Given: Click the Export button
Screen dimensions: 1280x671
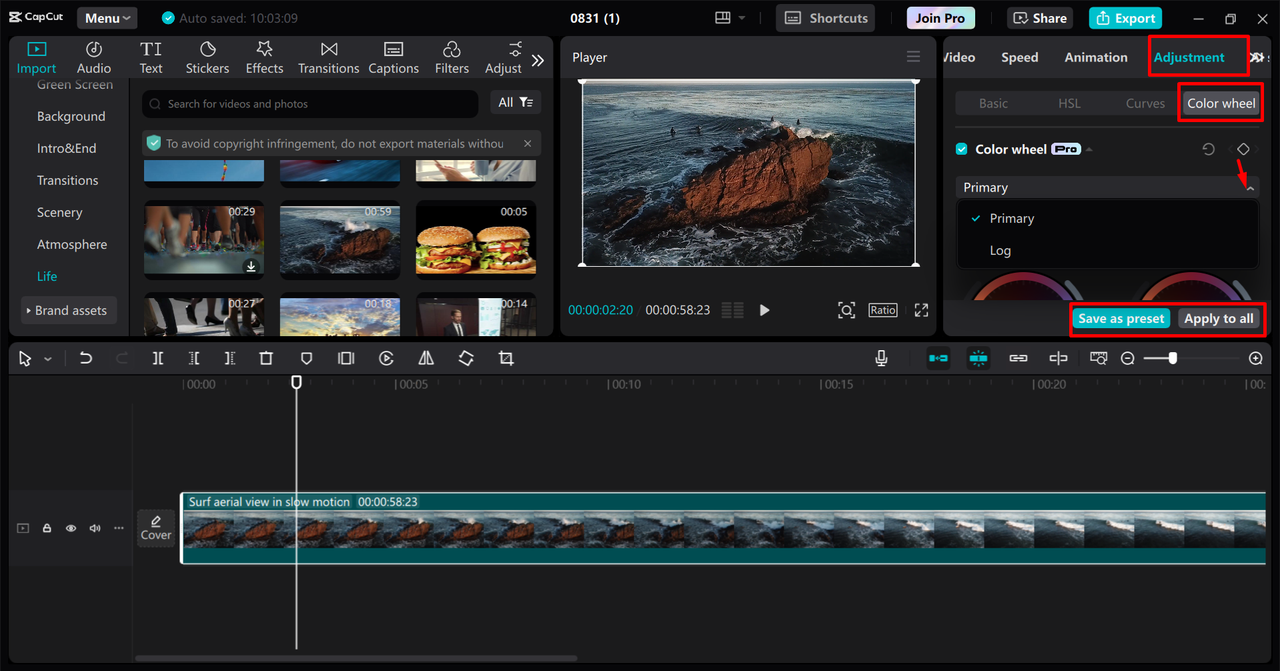Looking at the screenshot, I should coord(1125,18).
